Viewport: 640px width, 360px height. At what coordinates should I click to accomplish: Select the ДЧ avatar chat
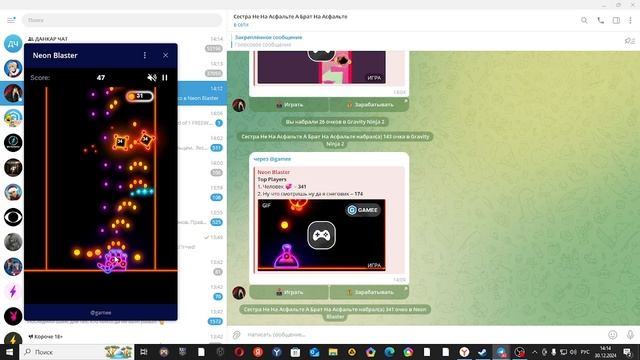tap(13, 44)
